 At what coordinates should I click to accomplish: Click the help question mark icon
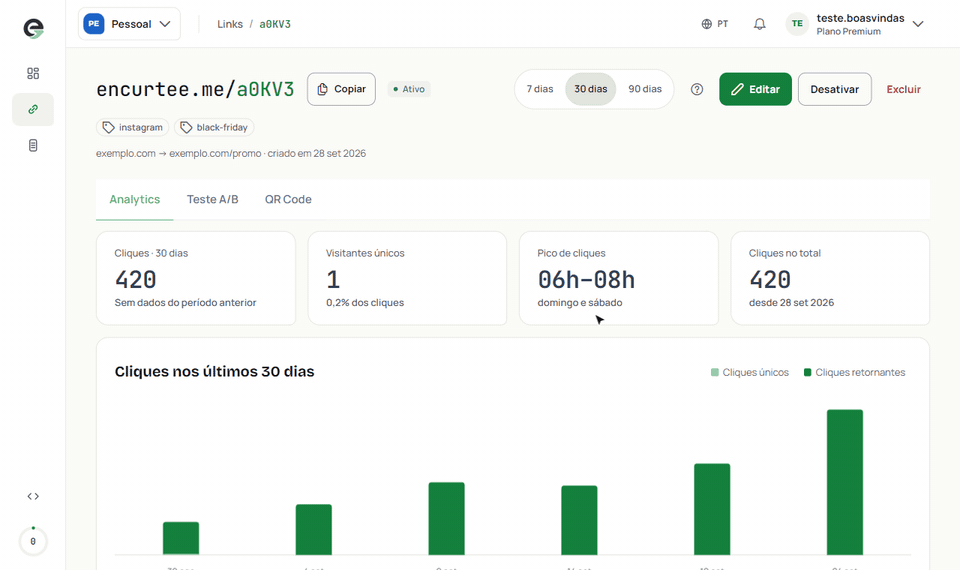697,89
